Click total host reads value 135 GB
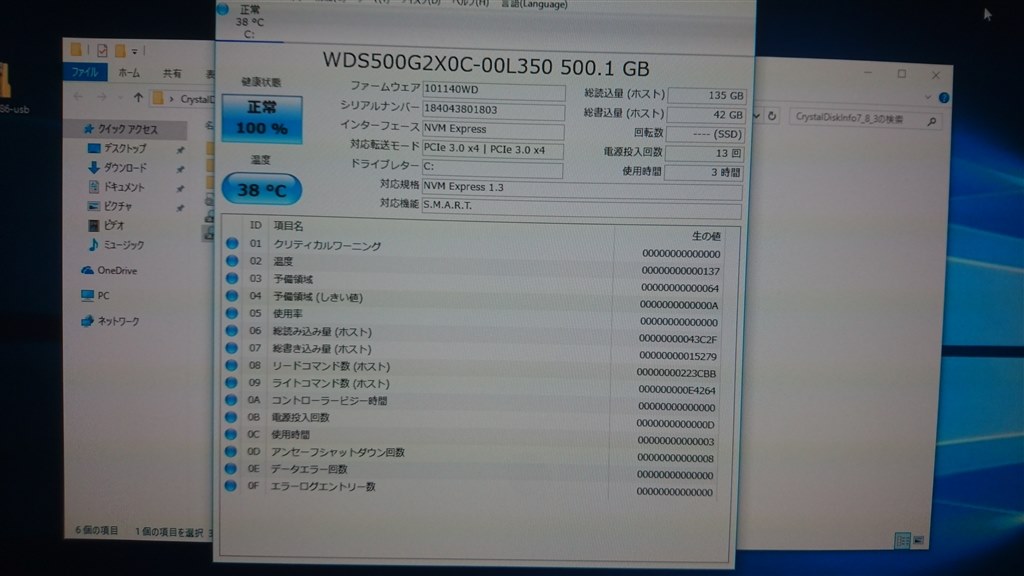The width and height of the screenshot is (1024, 576). pyautogui.click(x=707, y=95)
